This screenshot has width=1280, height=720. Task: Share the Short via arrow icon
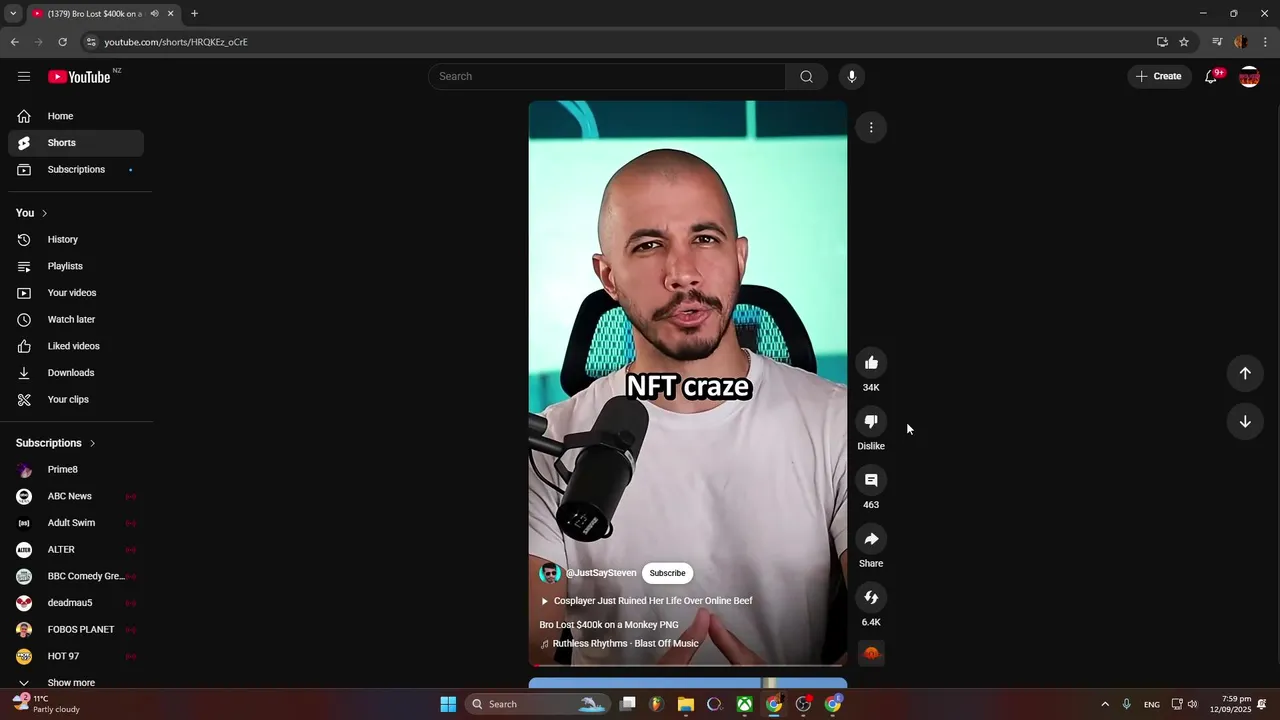coord(871,539)
